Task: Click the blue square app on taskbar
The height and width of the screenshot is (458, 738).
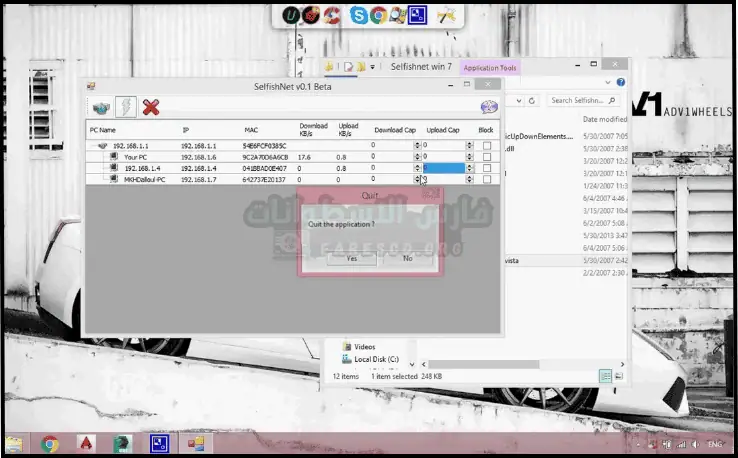Action: pos(159,444)
